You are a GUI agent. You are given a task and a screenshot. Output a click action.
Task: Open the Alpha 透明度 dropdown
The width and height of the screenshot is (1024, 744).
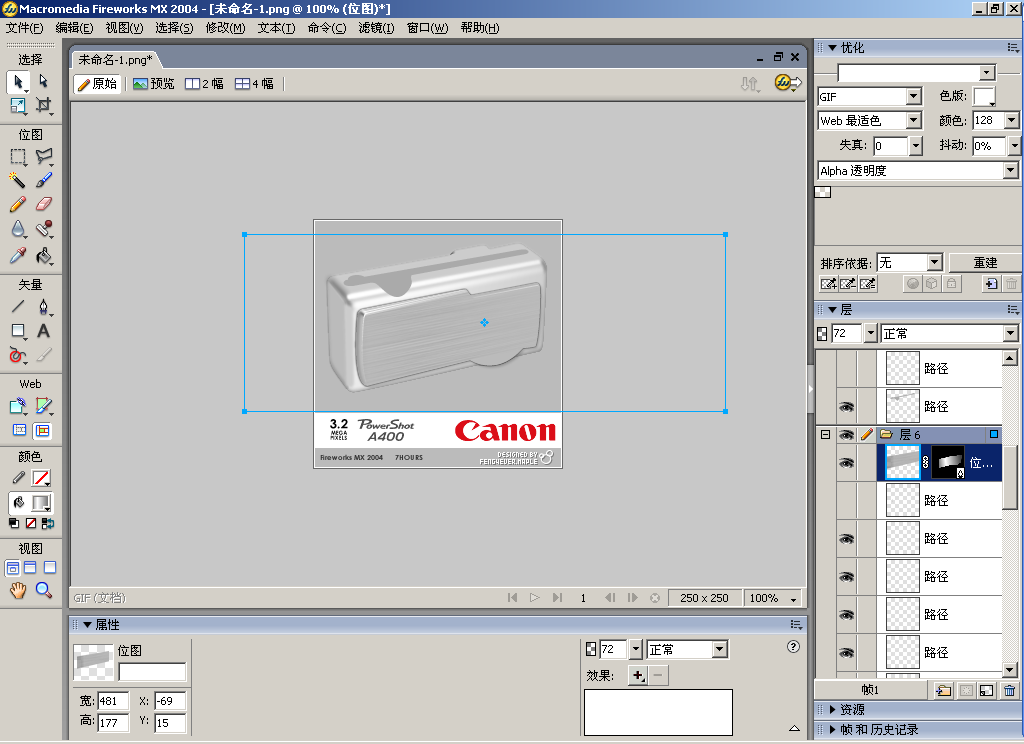1010,171
